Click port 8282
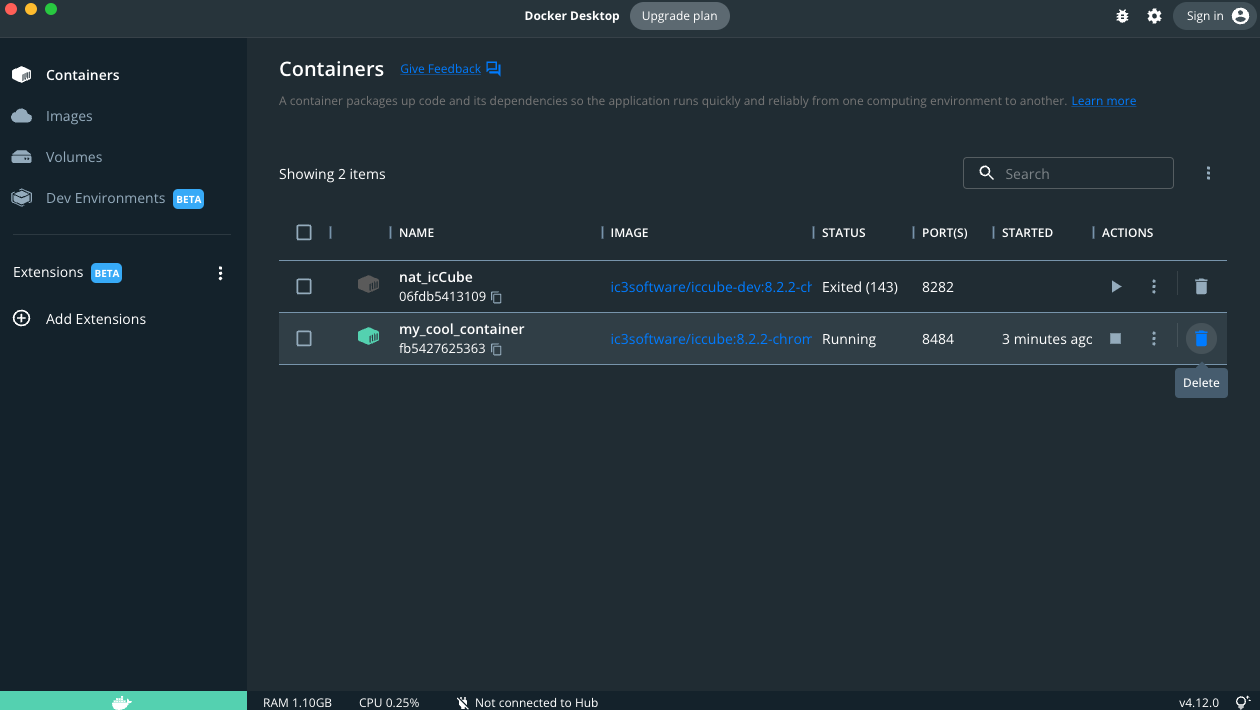The height and width of the screenshot is (710, 1260). click(938, 287)
